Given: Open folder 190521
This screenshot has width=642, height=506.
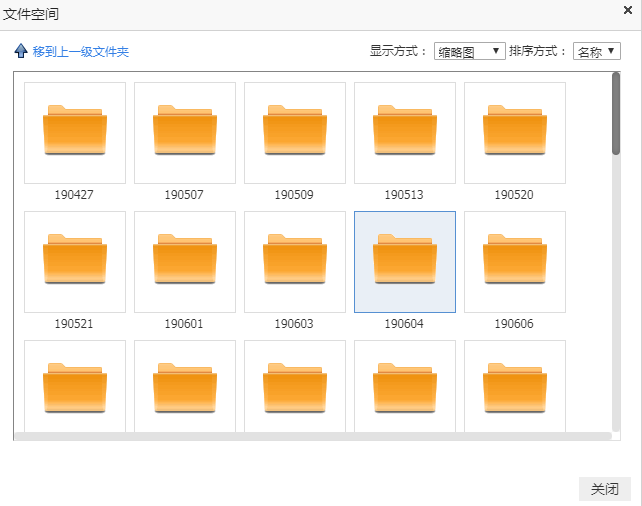Looking at the screenshot, I should 75,261.
